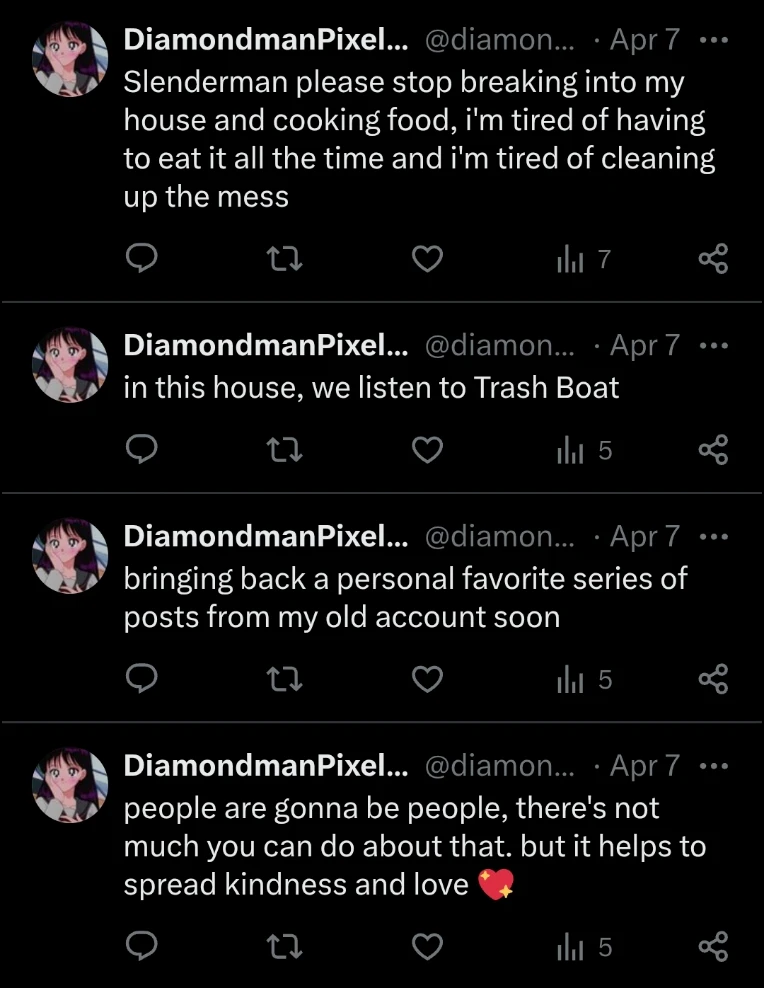The height and width of the screenshot is (988, 764).
Task: Reply to the Slenderman tweet
Action: (142, 260)
